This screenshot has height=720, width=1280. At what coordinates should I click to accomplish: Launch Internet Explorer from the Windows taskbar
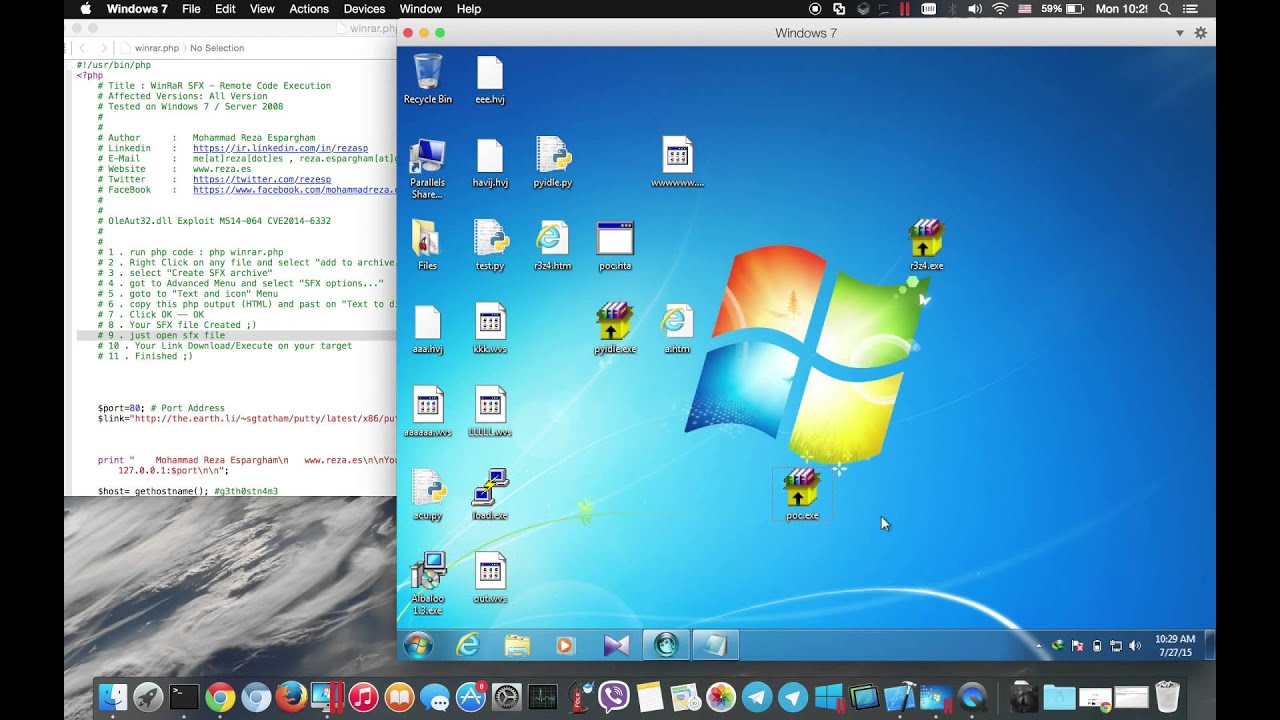click(x=468, y=645)
